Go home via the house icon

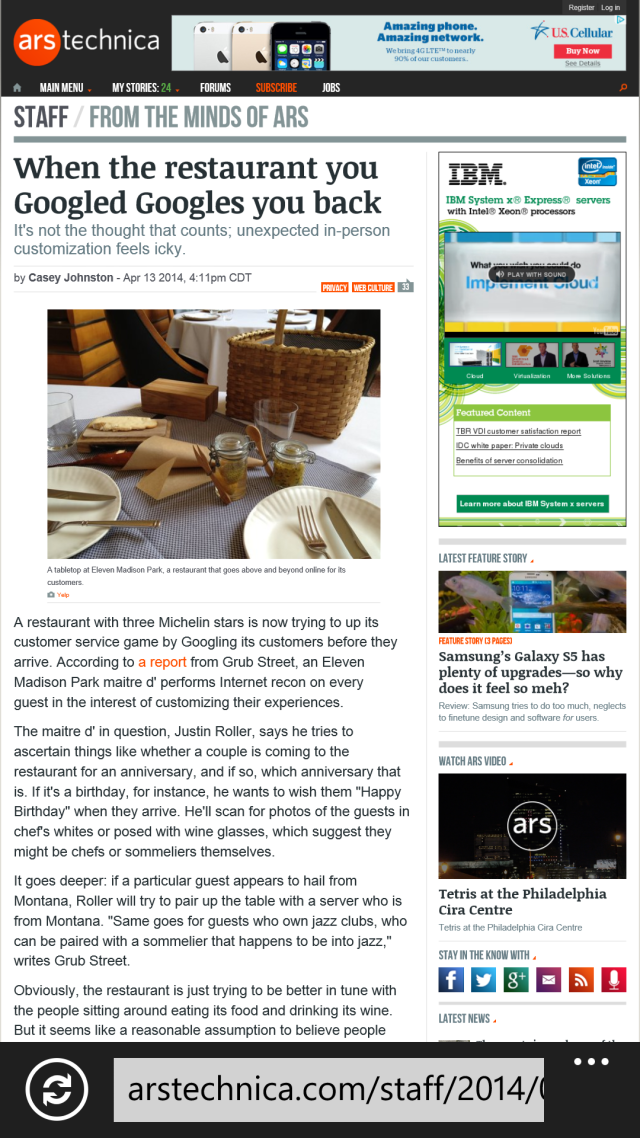pyautogui.click(x=17, y=88)
